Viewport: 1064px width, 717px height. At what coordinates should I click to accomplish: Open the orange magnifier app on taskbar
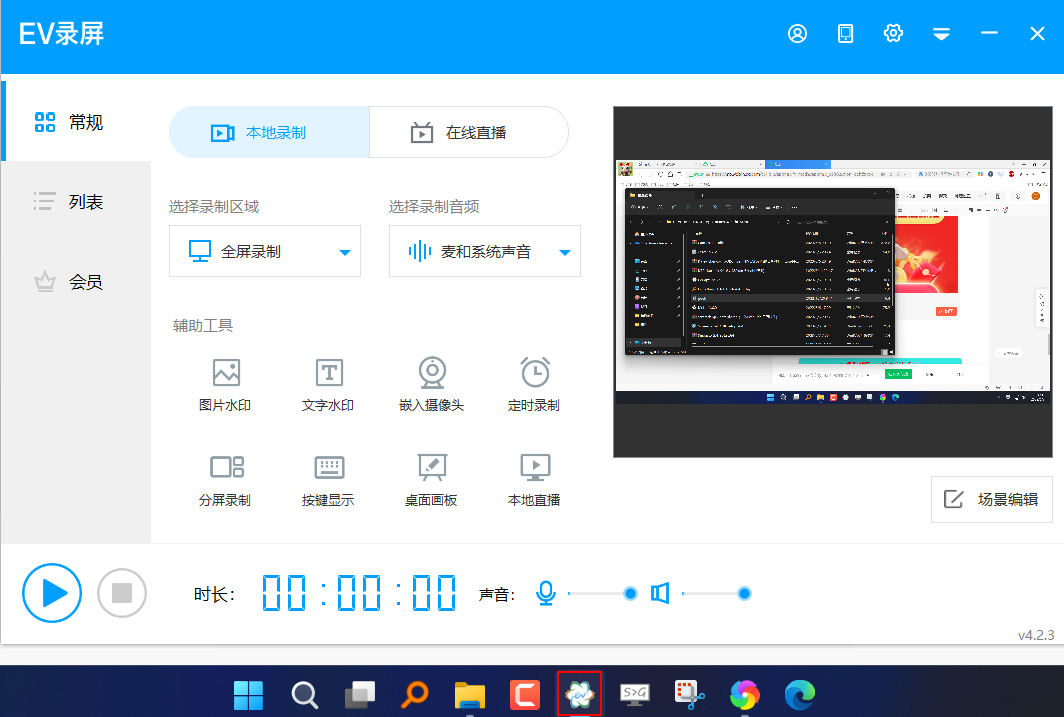[415, 695]
